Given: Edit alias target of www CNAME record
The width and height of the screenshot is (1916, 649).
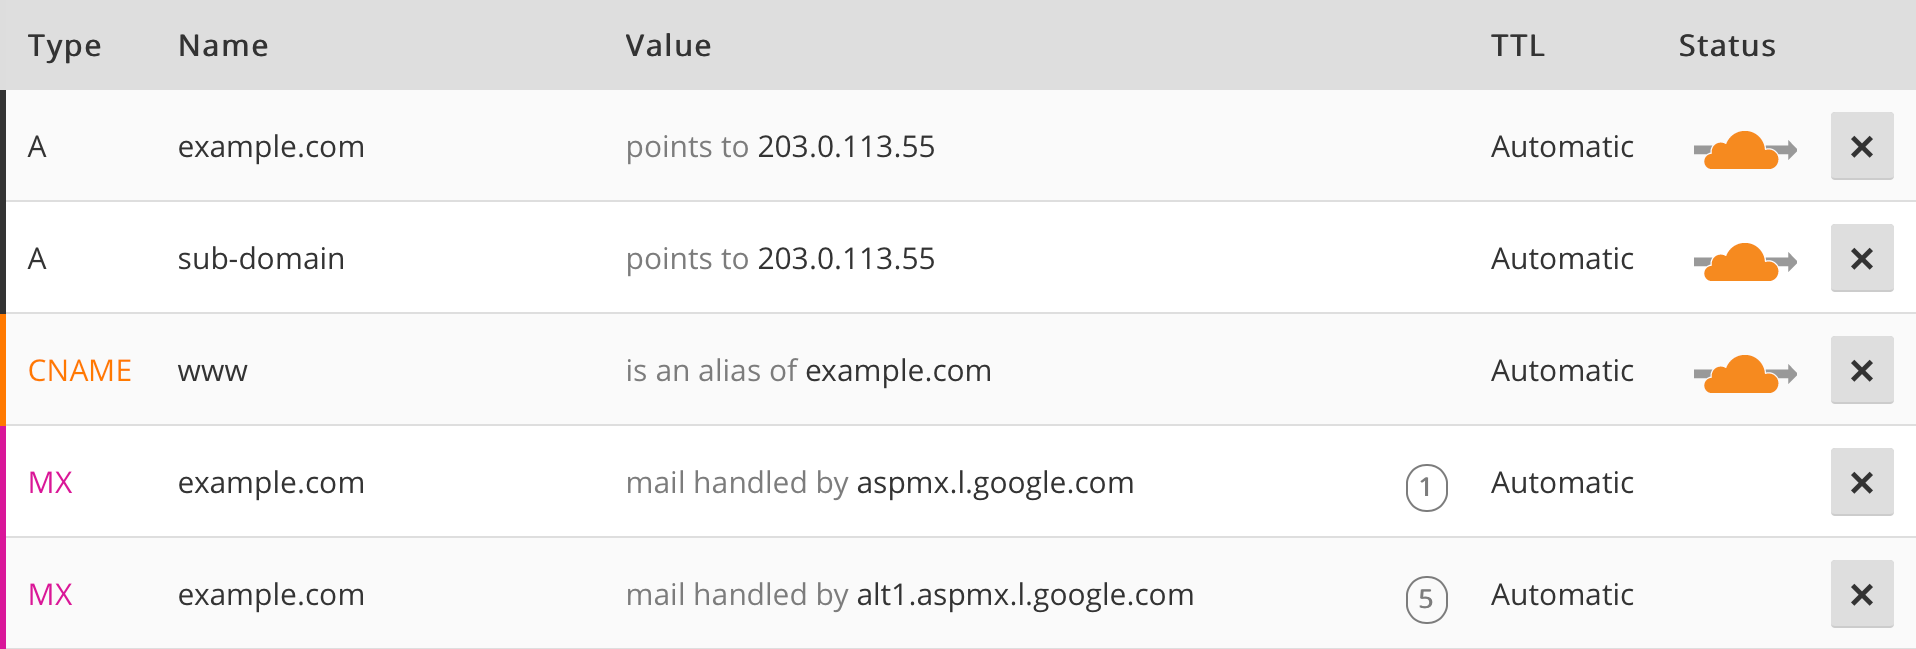Looking at the screenshot, I should (x=898, y=371).
